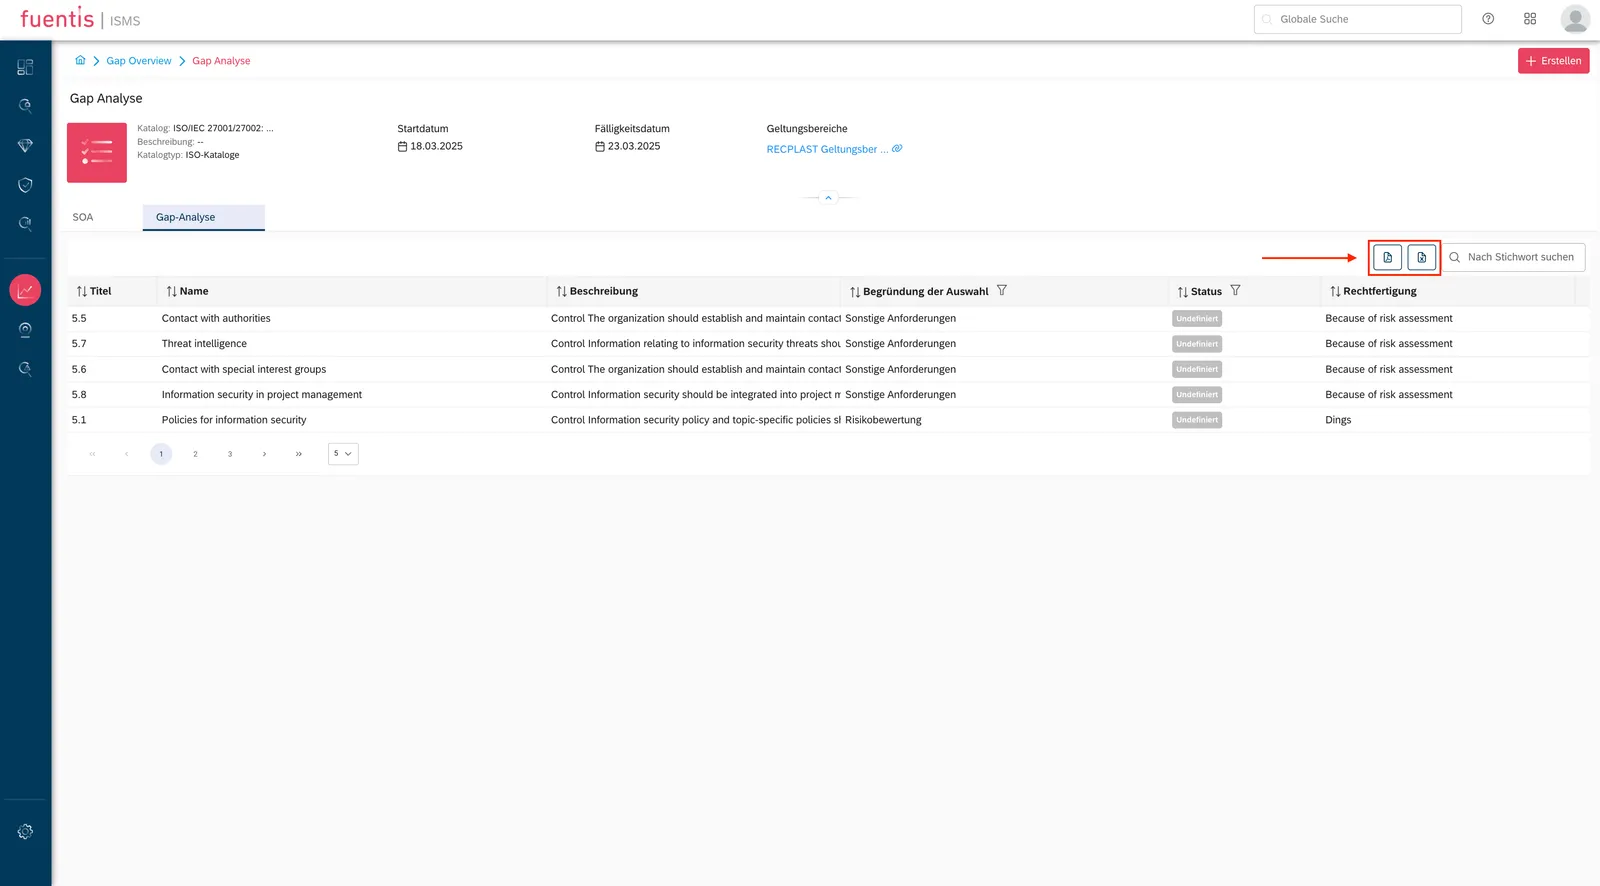Go to home via breadcrumb icon

point(80,60)
